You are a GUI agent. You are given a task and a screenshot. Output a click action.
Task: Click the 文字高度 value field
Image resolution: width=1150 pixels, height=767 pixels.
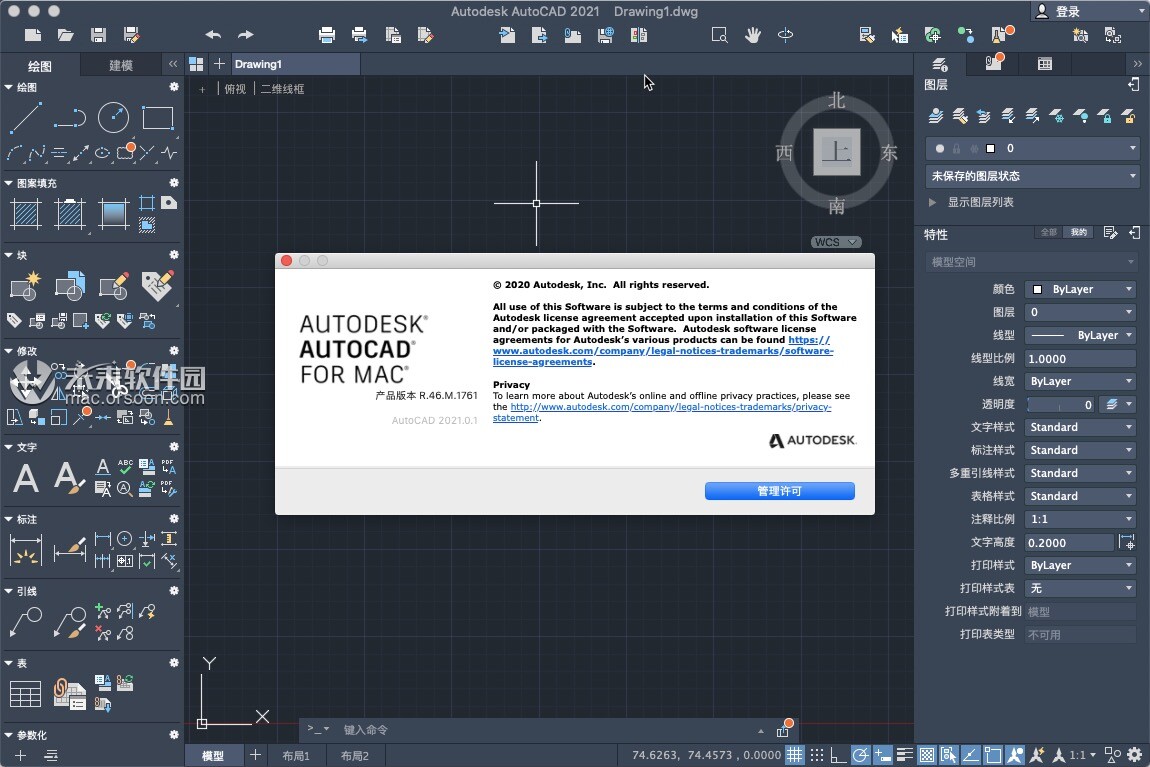click(1069, 543)
